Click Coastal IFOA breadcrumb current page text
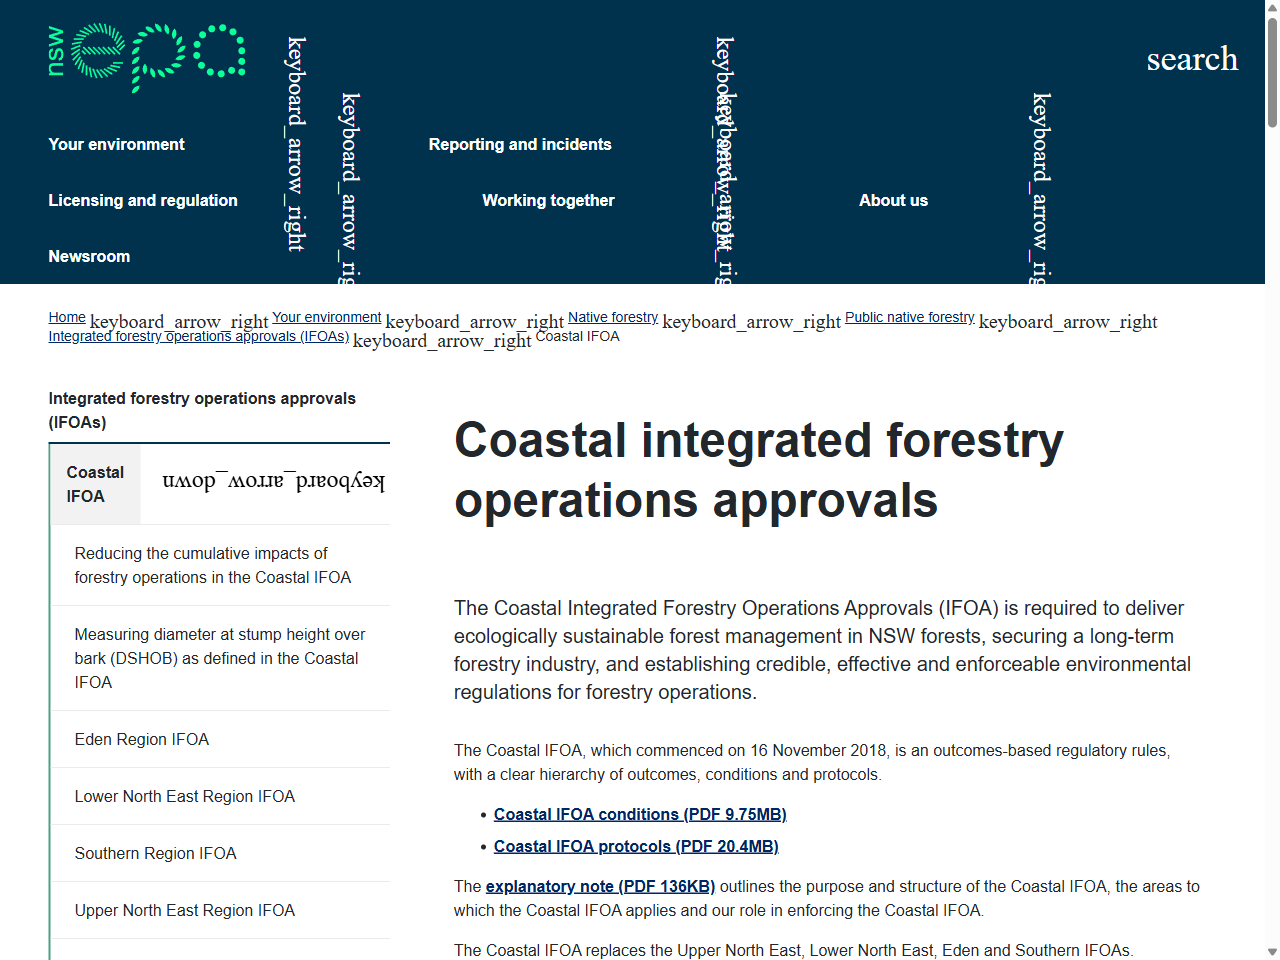The image size is (1280, 960). click(x=578, y=336)
